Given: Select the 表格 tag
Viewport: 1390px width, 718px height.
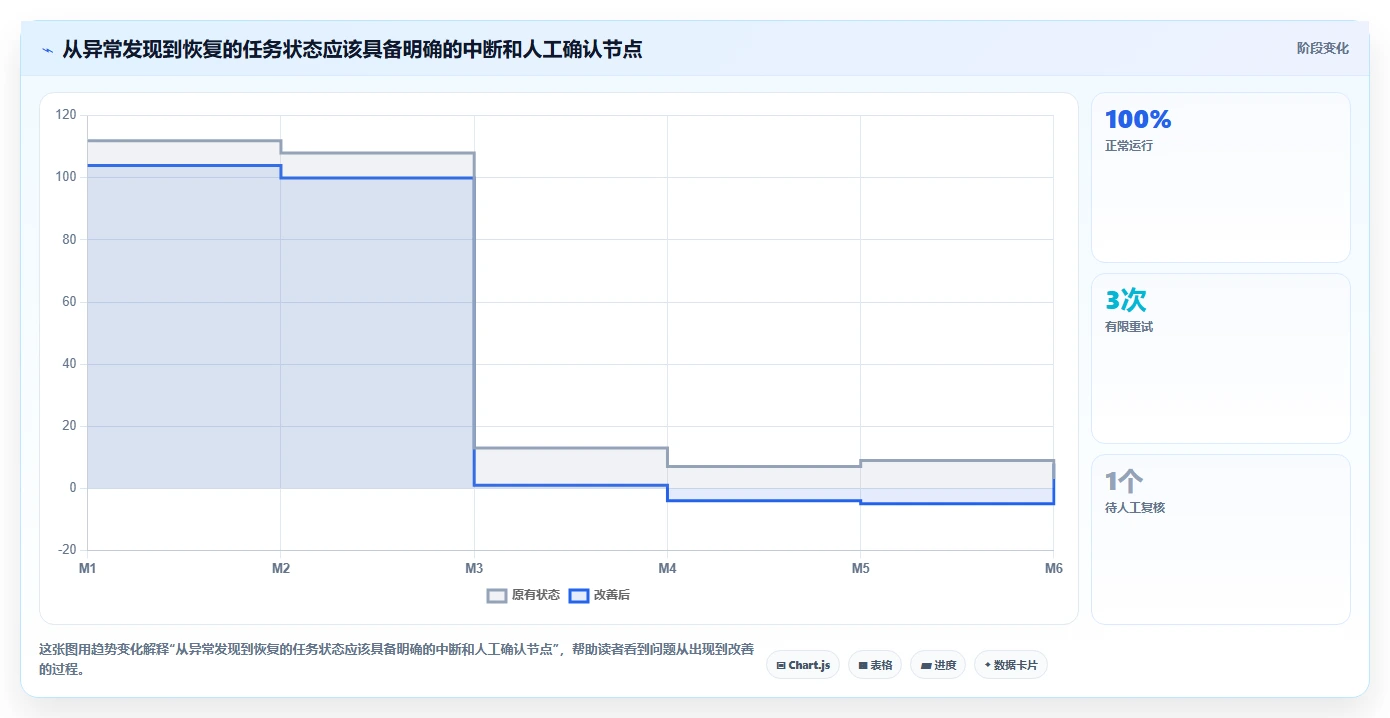Looking at the screenshot, I should [875, 665].
